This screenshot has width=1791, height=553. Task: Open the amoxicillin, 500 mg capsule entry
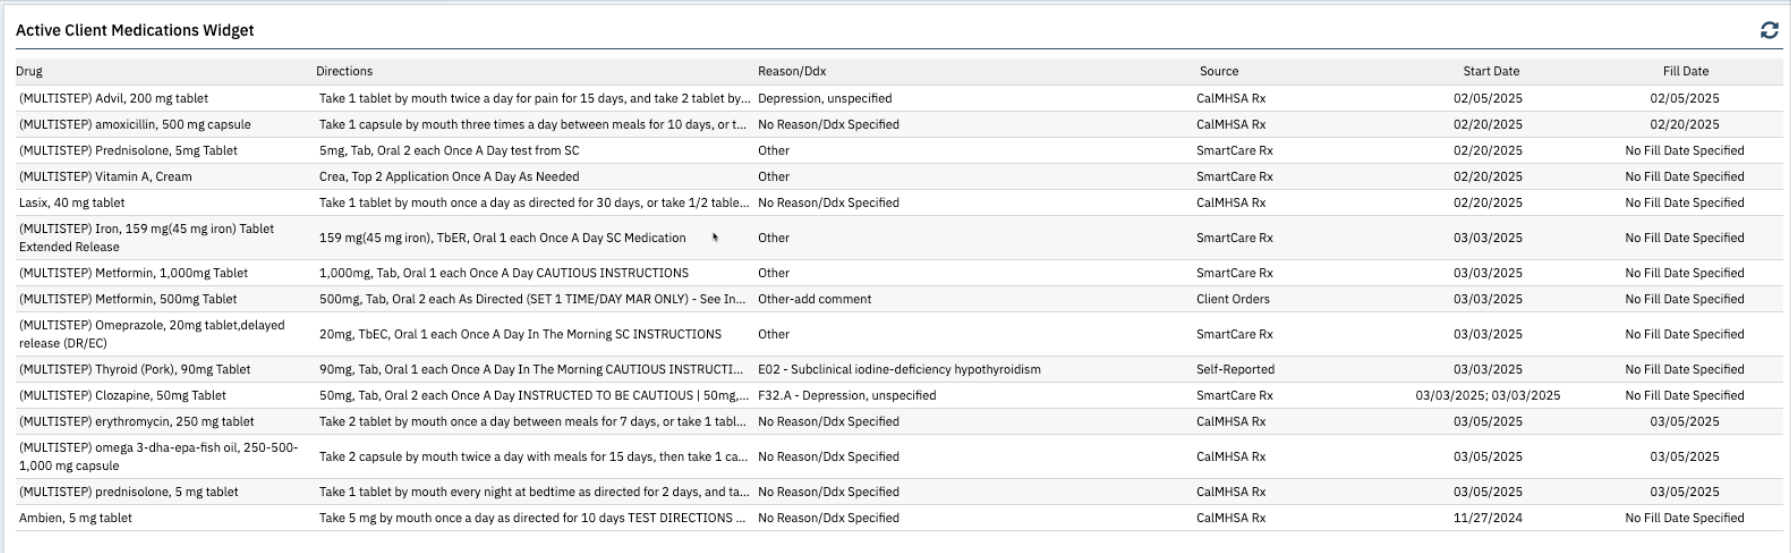coord(135,124)
